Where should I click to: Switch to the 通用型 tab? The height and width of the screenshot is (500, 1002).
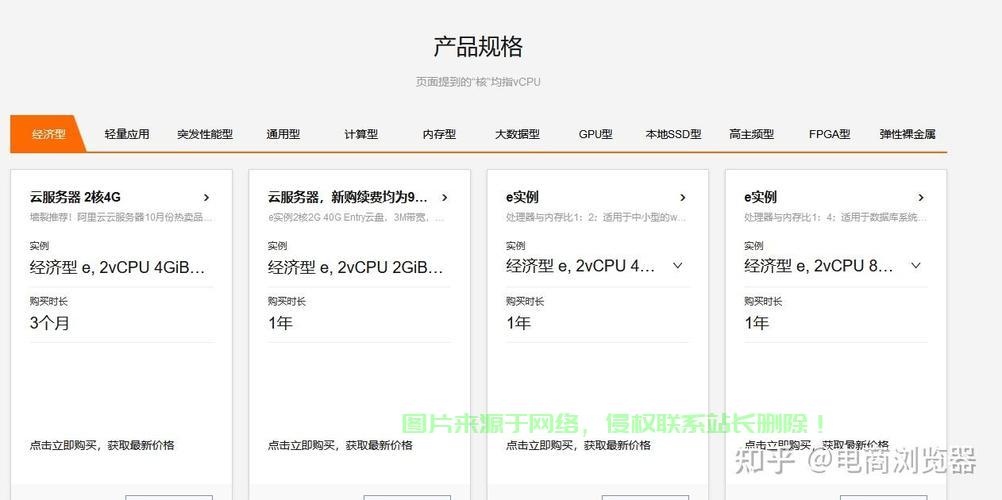point(283,134)
